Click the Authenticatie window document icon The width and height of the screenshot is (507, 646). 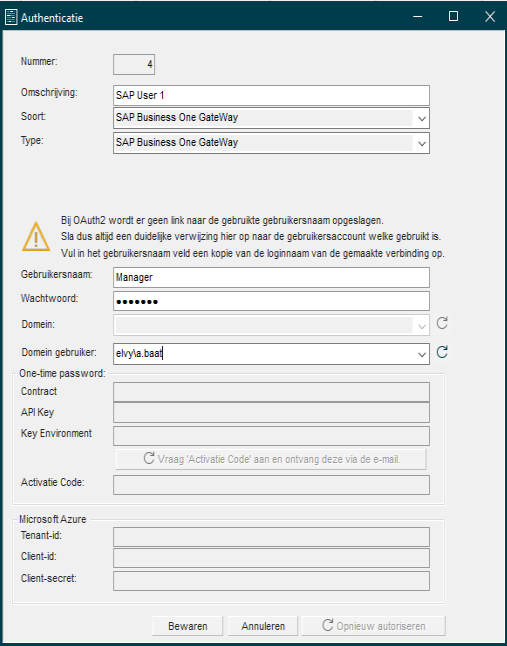coord(11,18)
